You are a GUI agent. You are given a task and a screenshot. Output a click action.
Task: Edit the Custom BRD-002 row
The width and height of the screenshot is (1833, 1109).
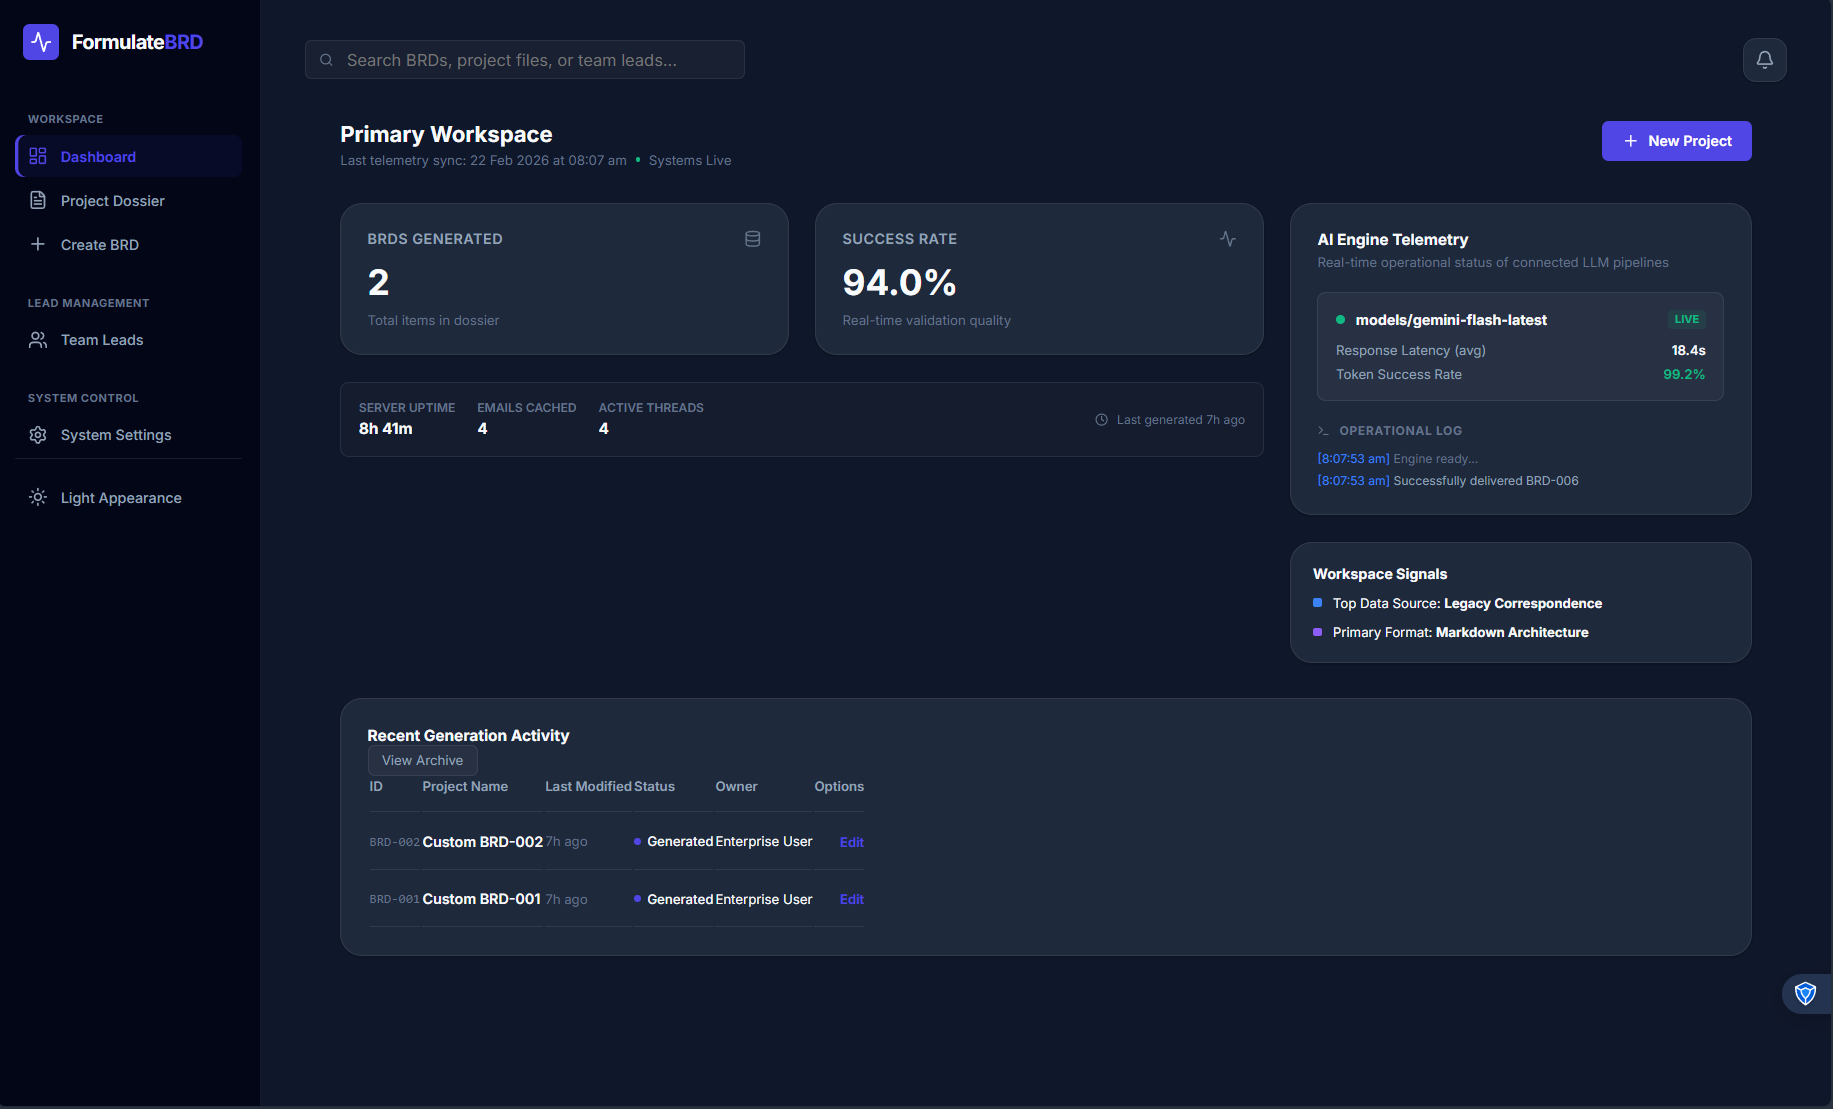[851, 842]
